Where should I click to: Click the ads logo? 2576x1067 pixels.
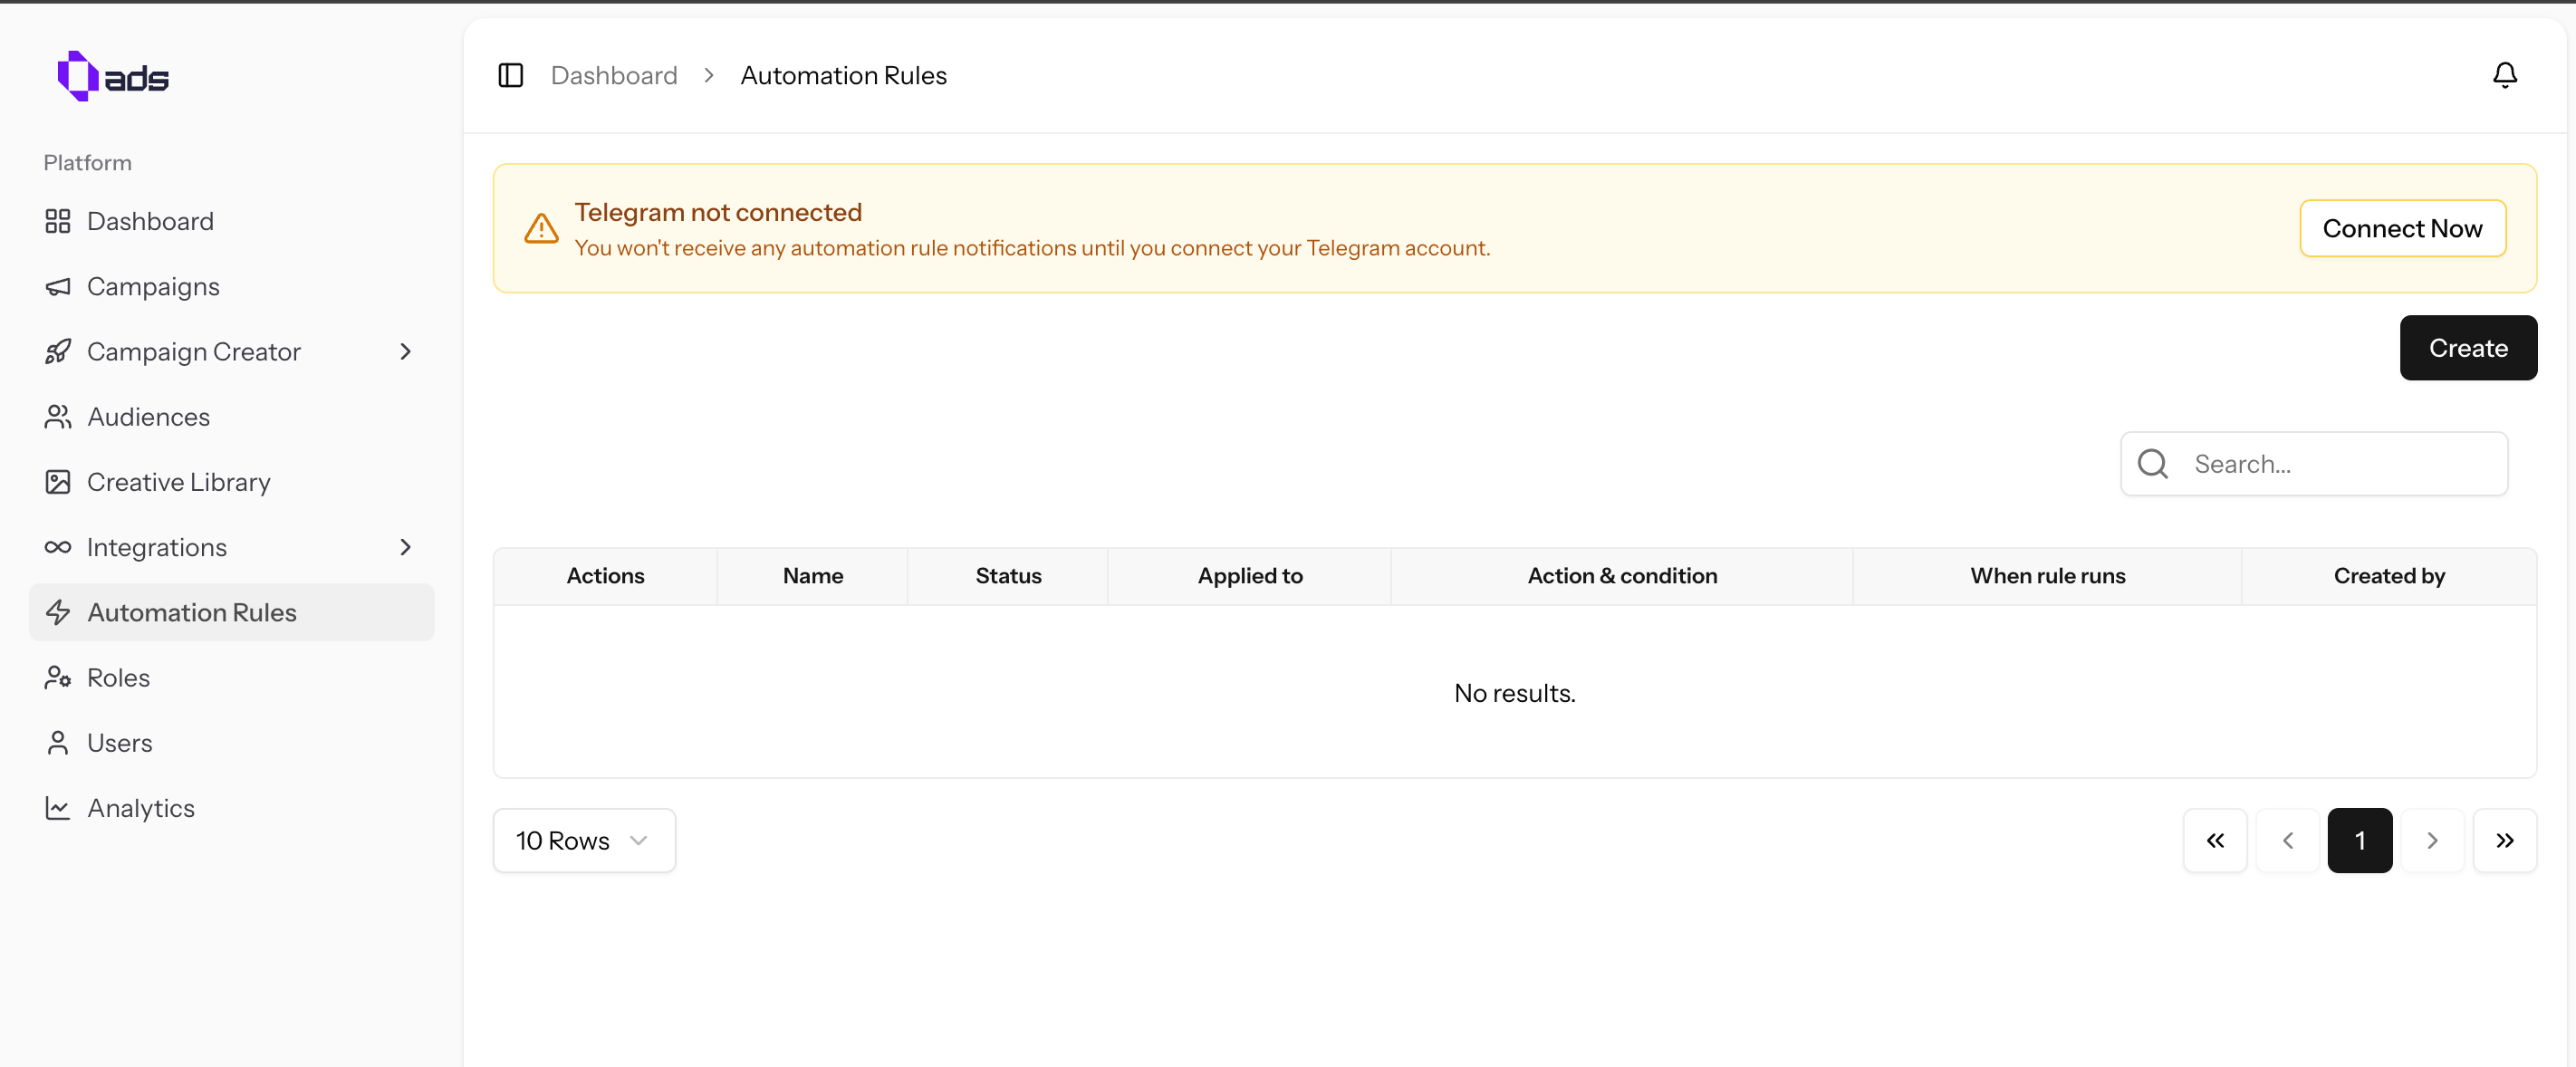(x=113, y=76)
